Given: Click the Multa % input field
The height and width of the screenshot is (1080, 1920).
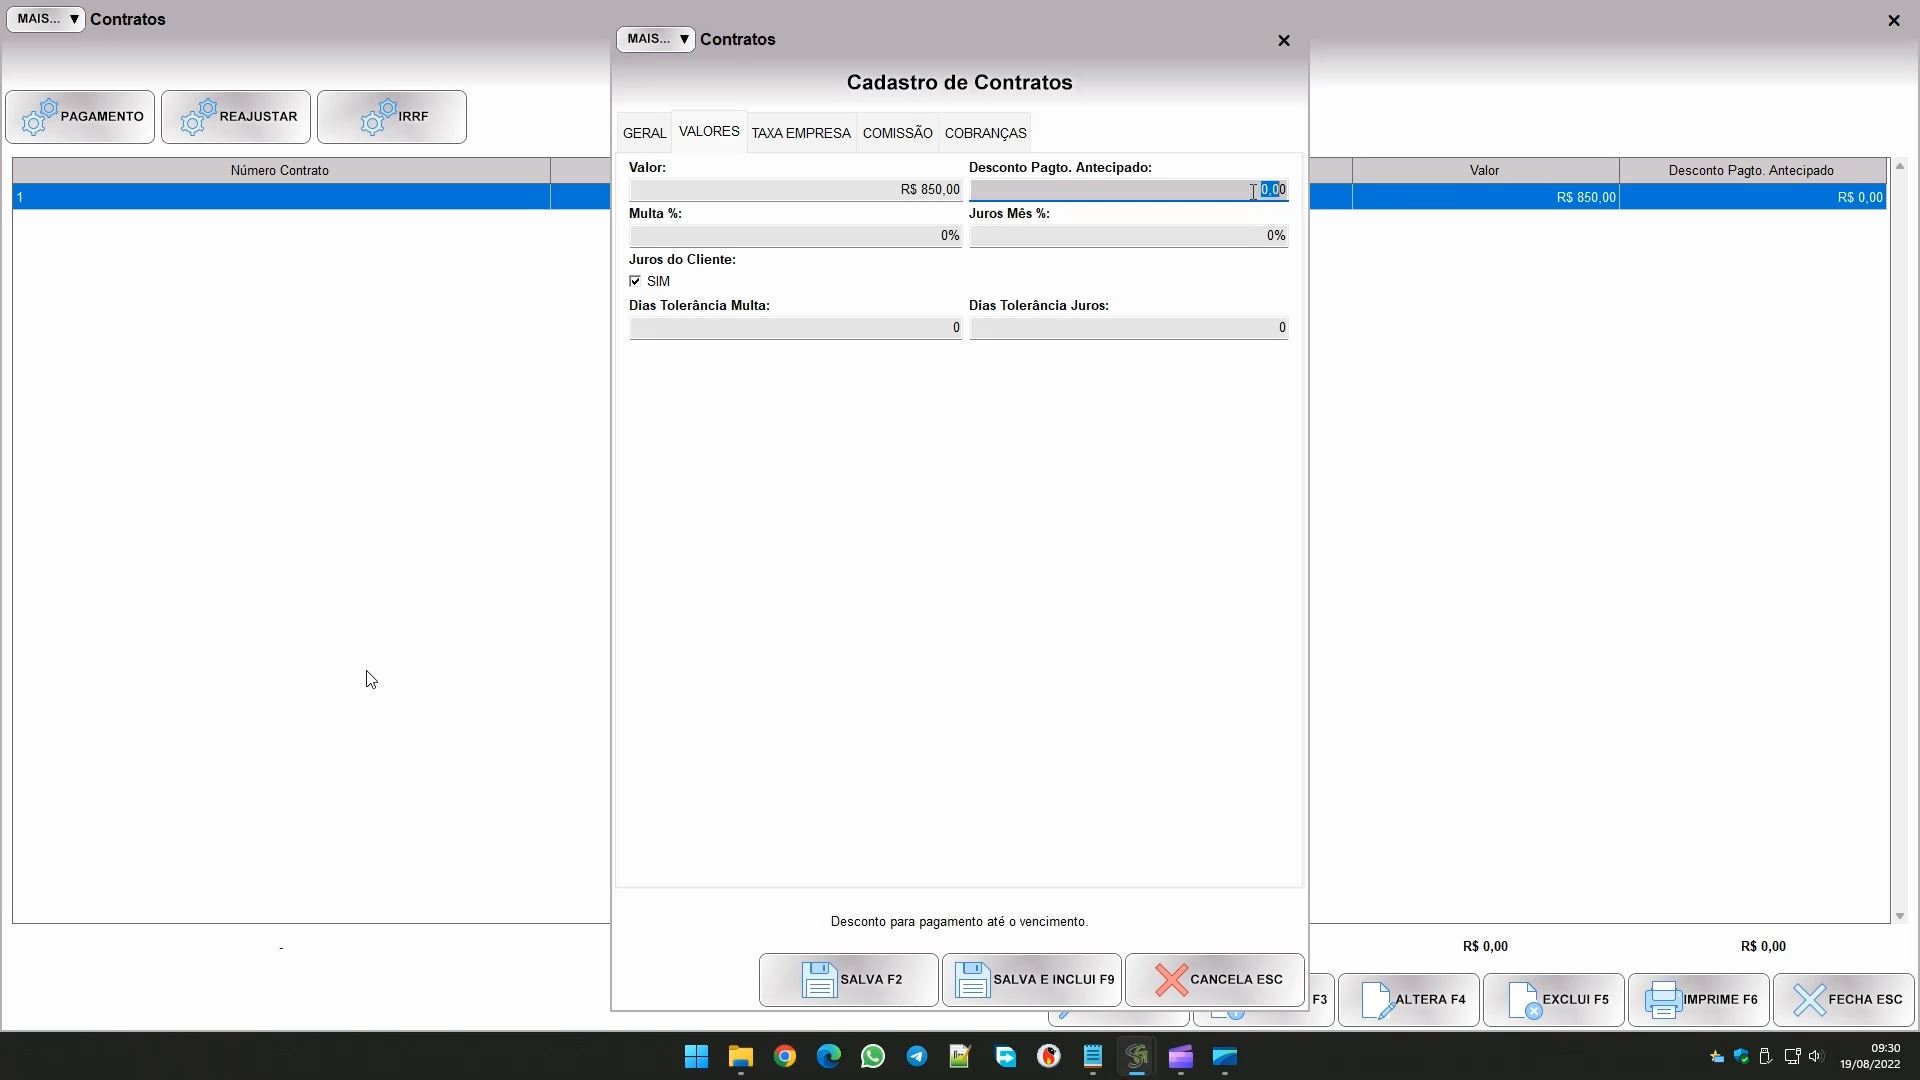Looking at the screenshot, I should (x=795, y=236).
